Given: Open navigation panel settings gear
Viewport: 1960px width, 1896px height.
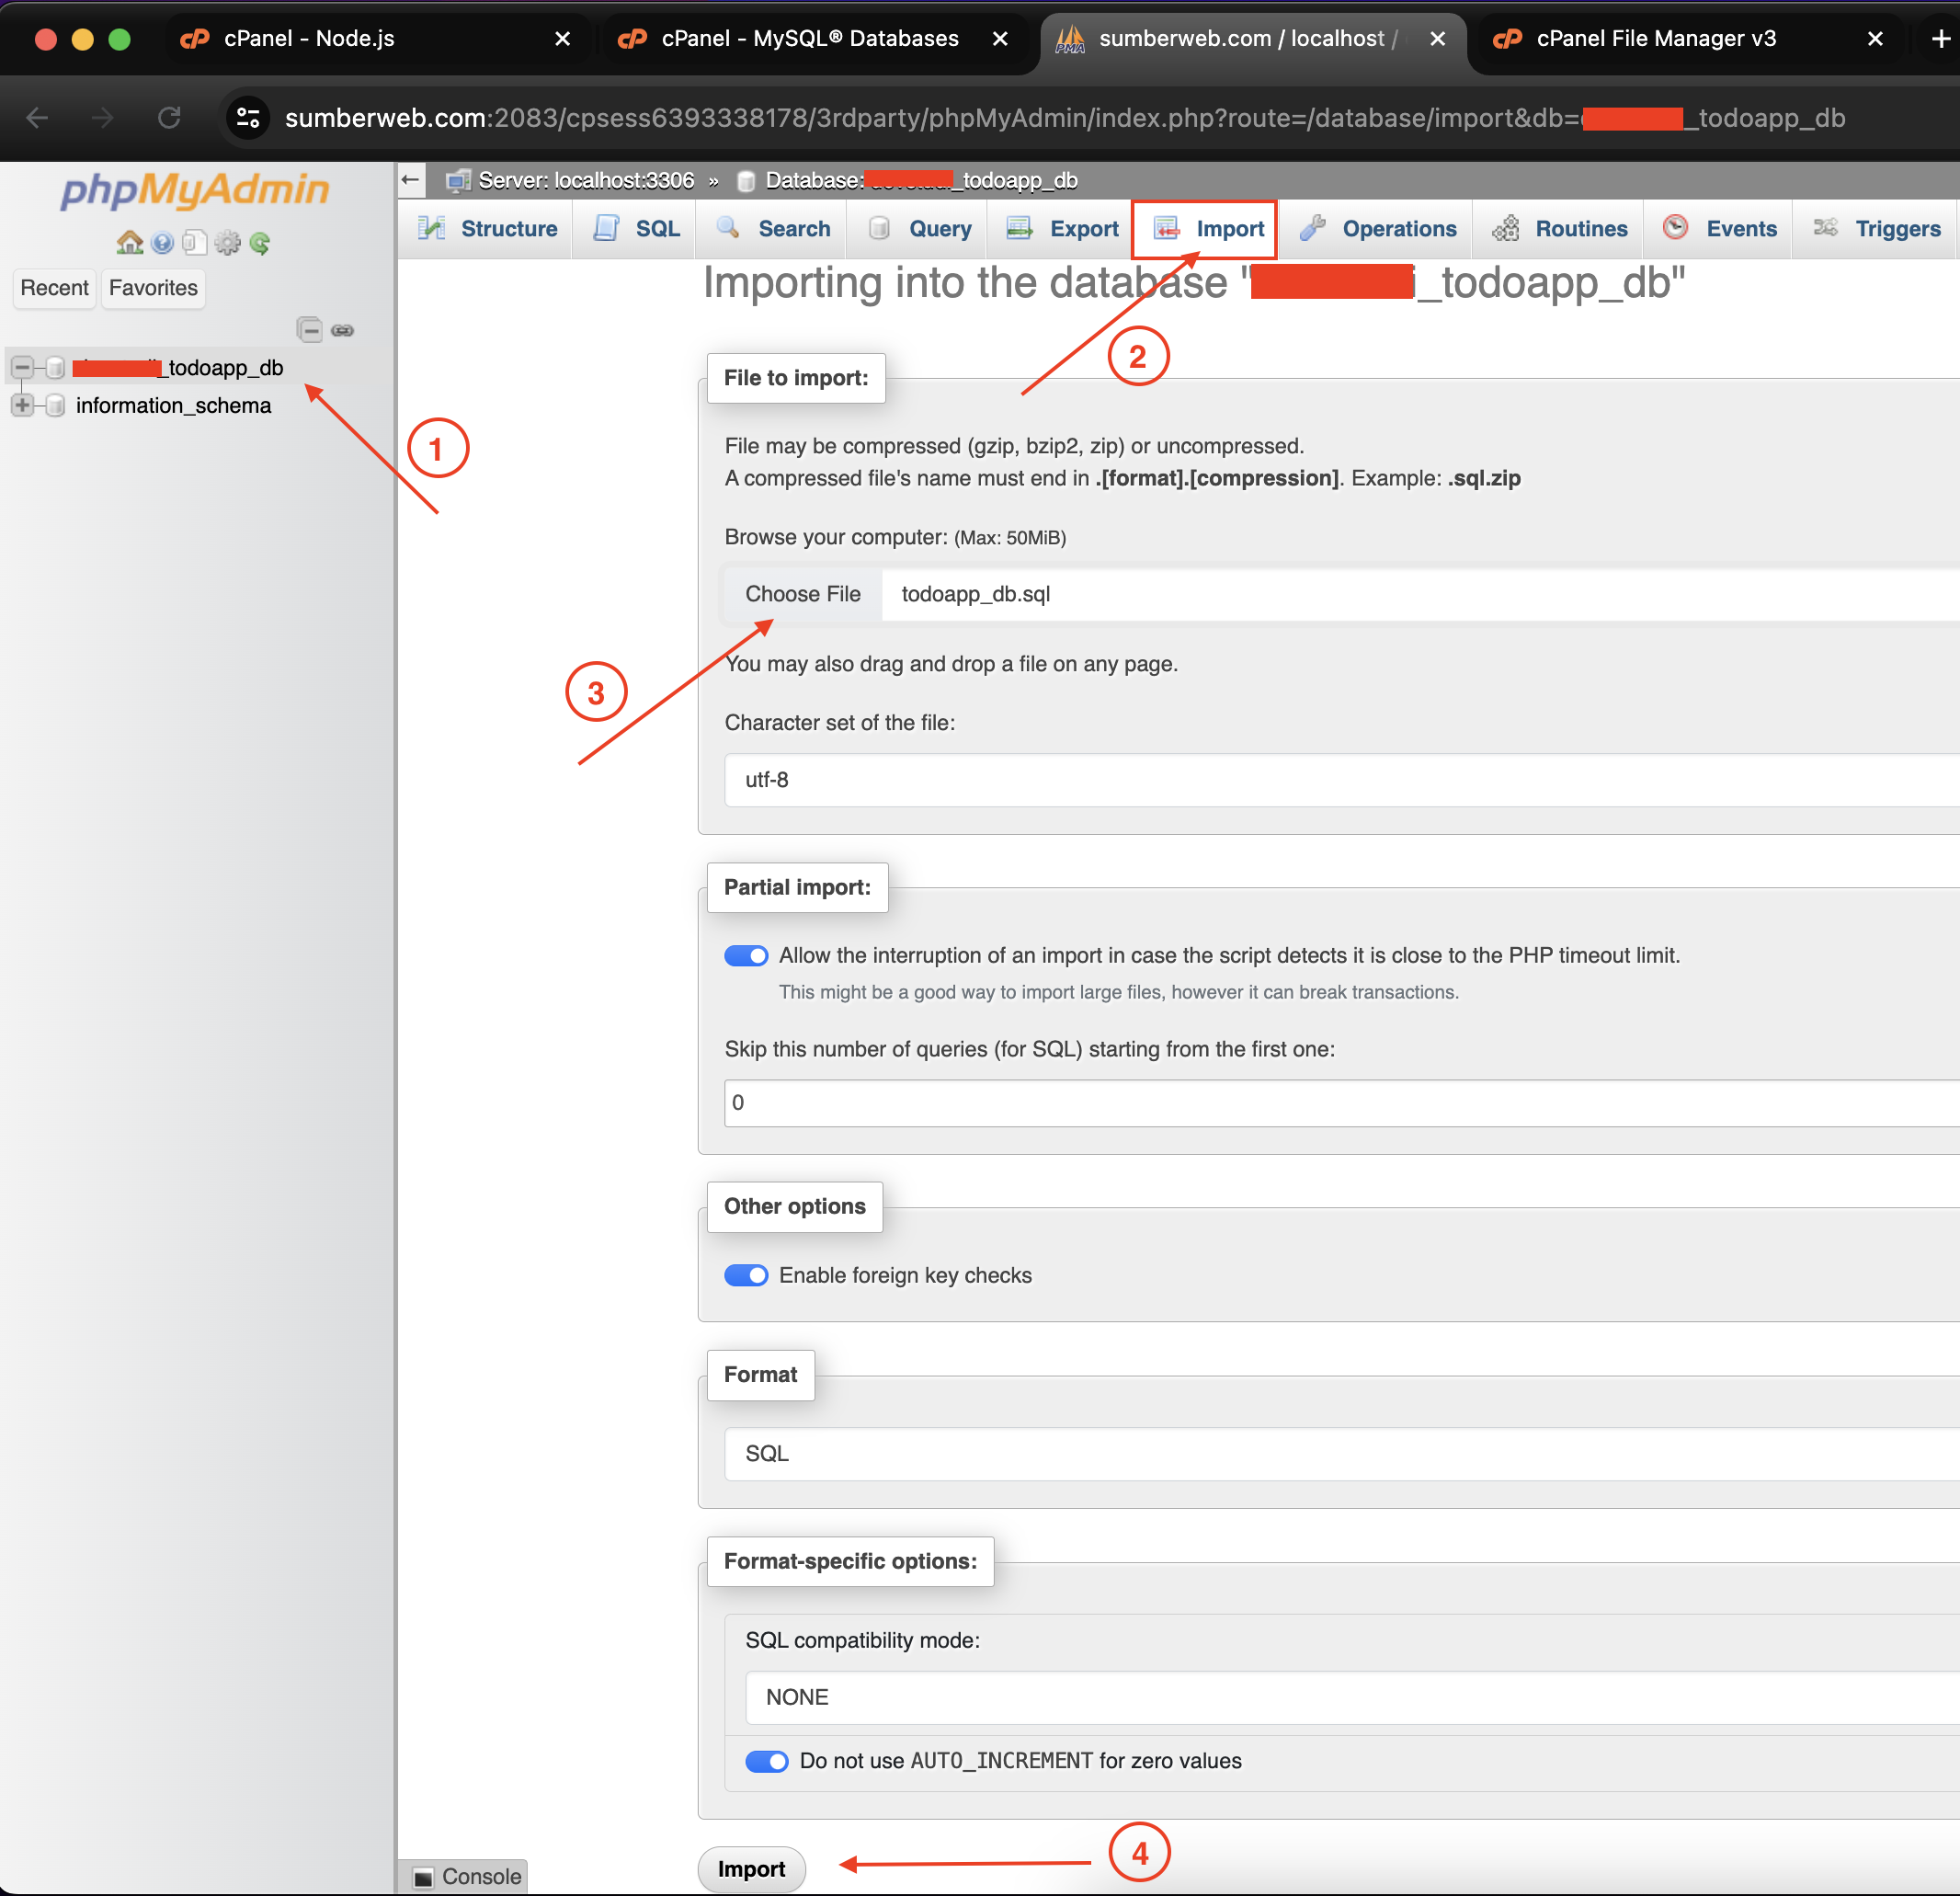Looking at the screenshot, I should click(228, 242).
